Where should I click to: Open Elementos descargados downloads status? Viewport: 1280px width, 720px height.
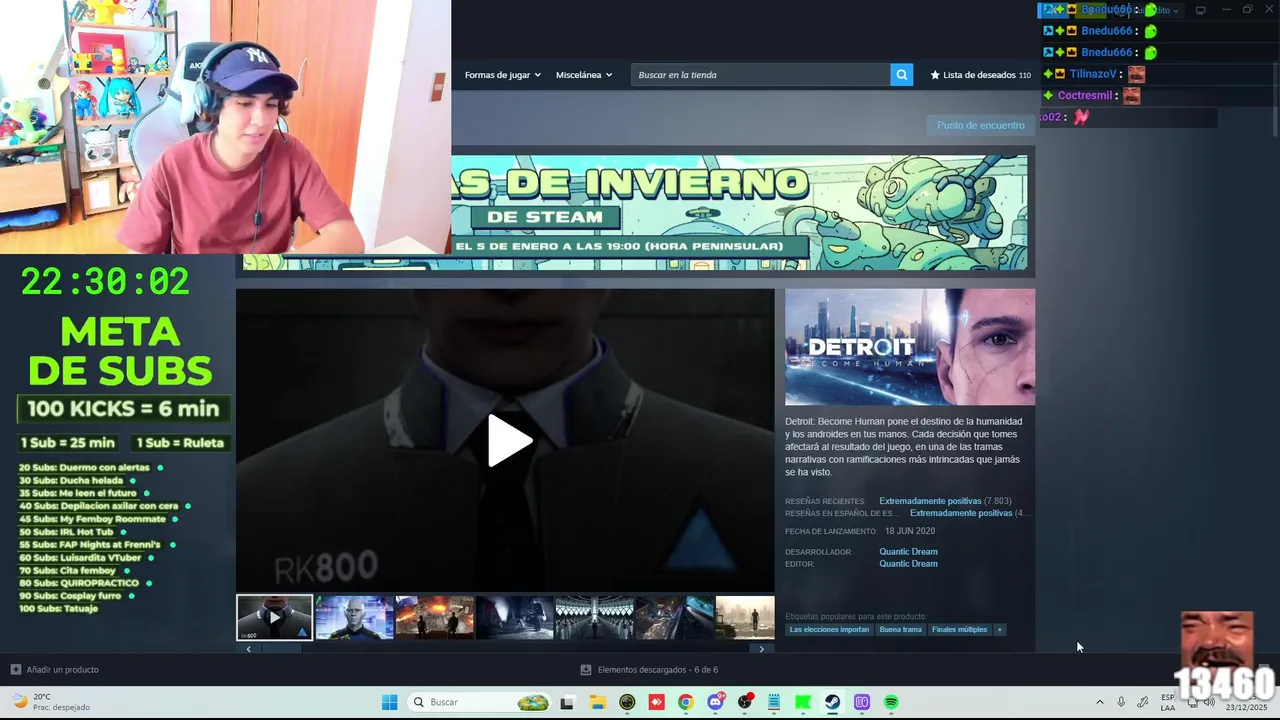649,670
